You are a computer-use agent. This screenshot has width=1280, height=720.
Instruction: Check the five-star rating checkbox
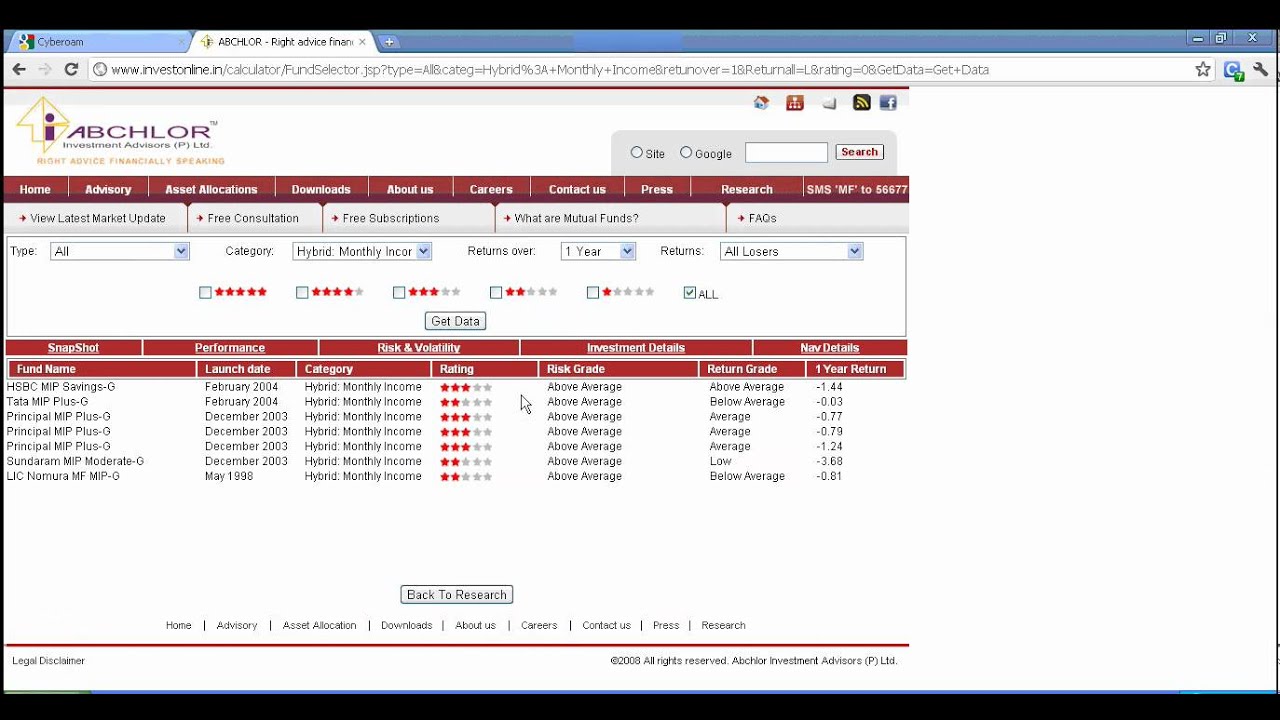(x=205, y=293)
